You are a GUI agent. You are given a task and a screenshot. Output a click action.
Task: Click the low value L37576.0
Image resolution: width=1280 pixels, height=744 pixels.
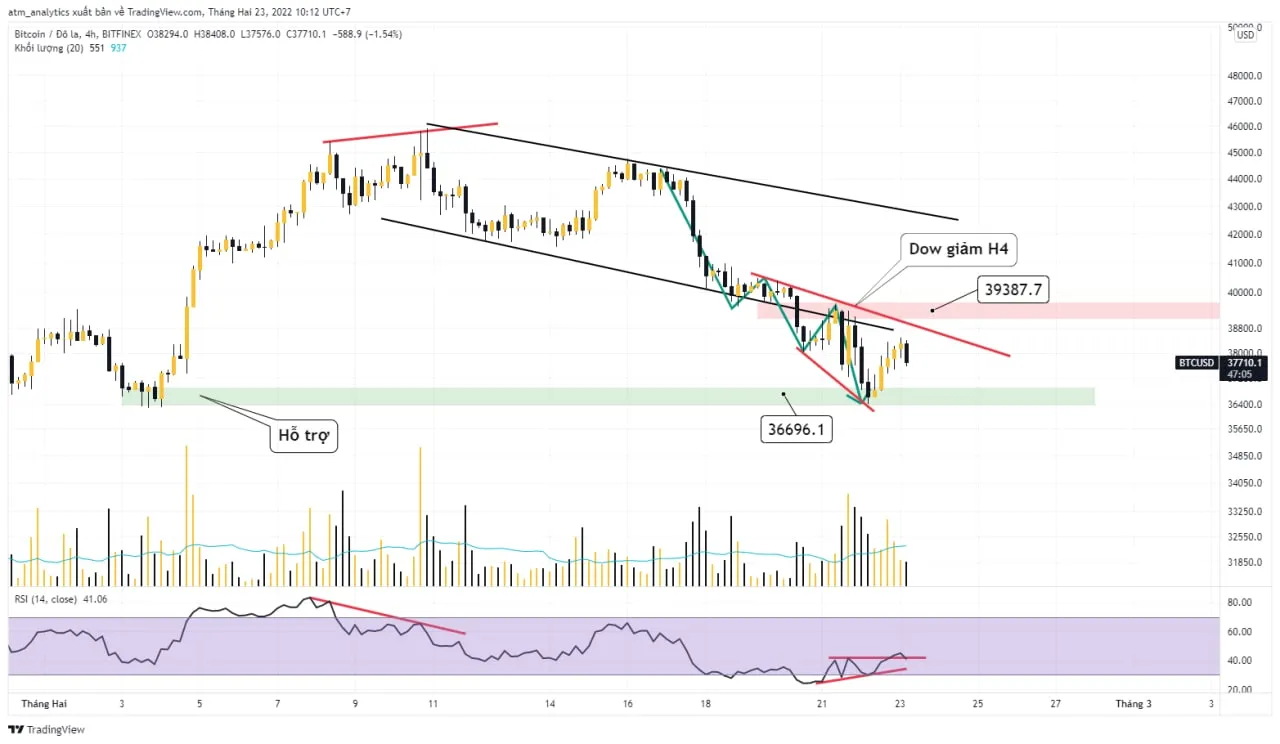[x=259, y=33]
